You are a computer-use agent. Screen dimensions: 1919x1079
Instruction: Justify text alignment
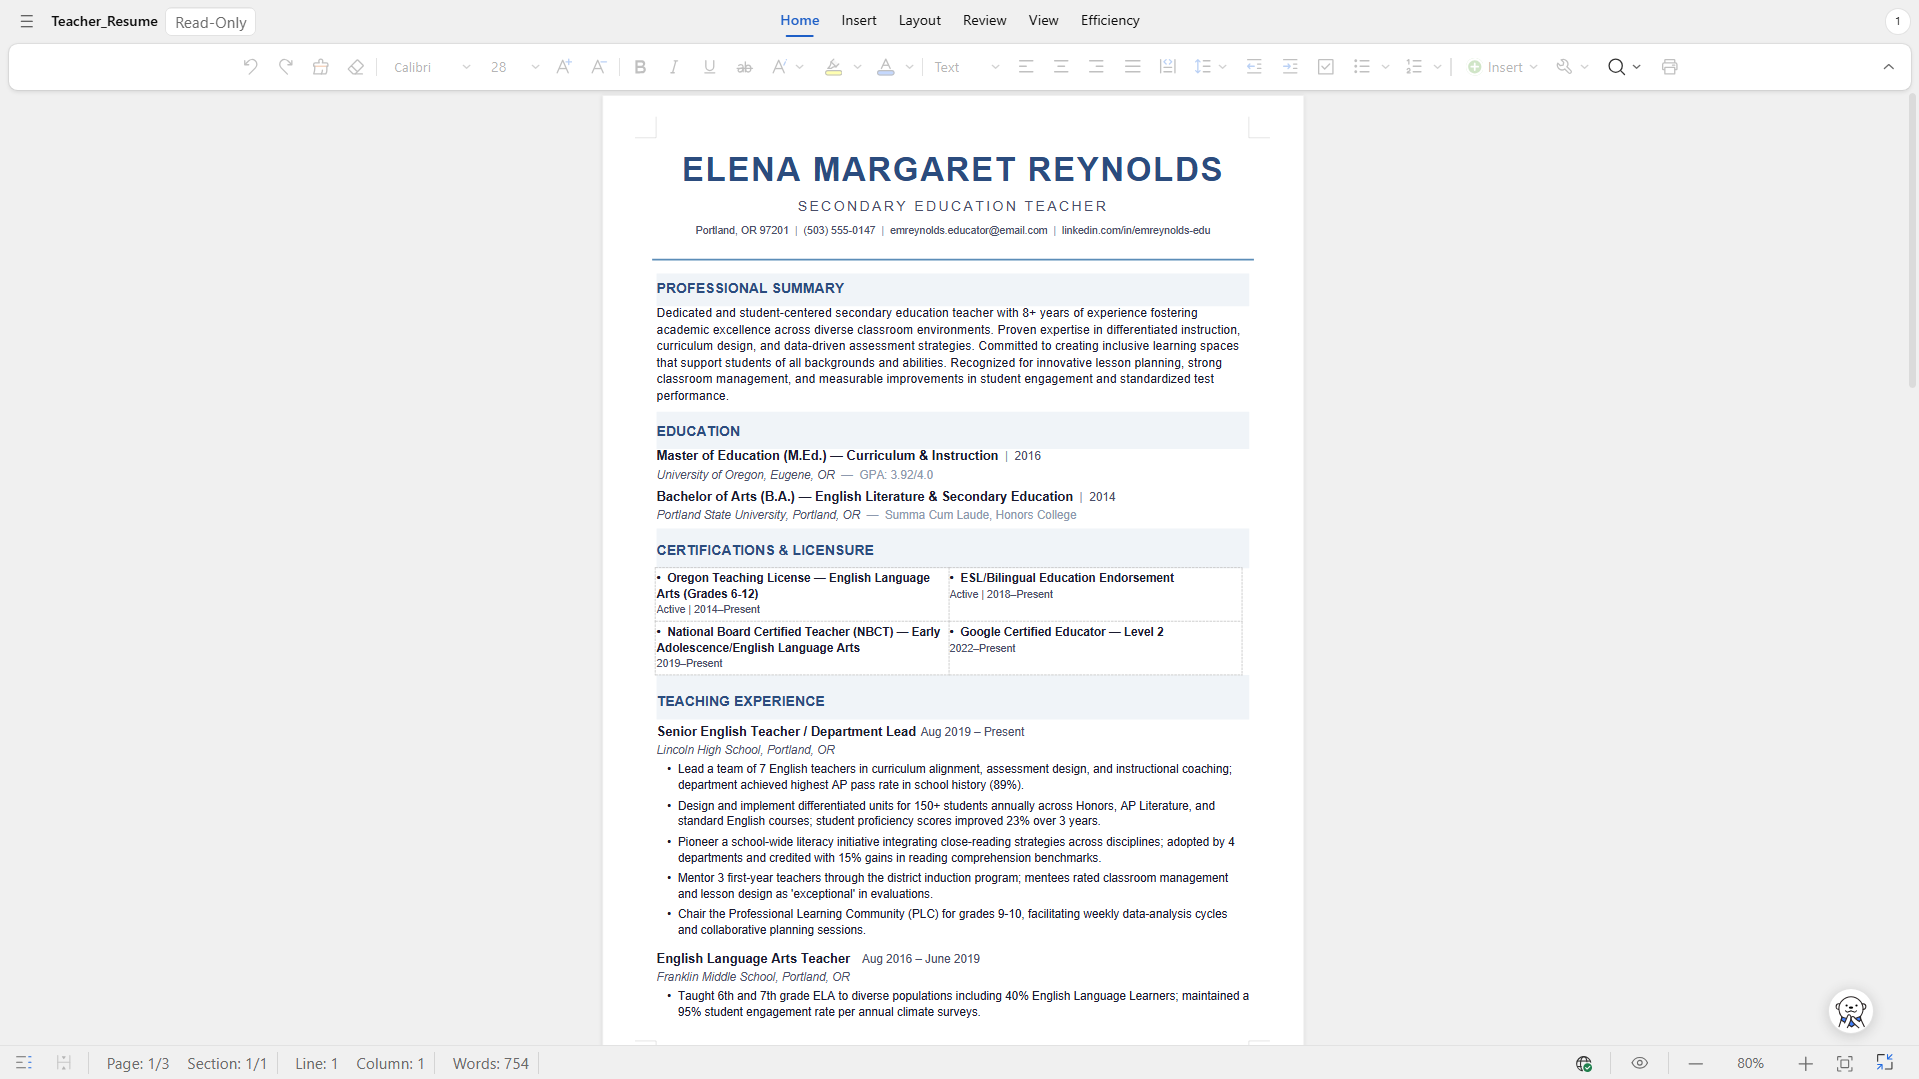coord(1133,67)
